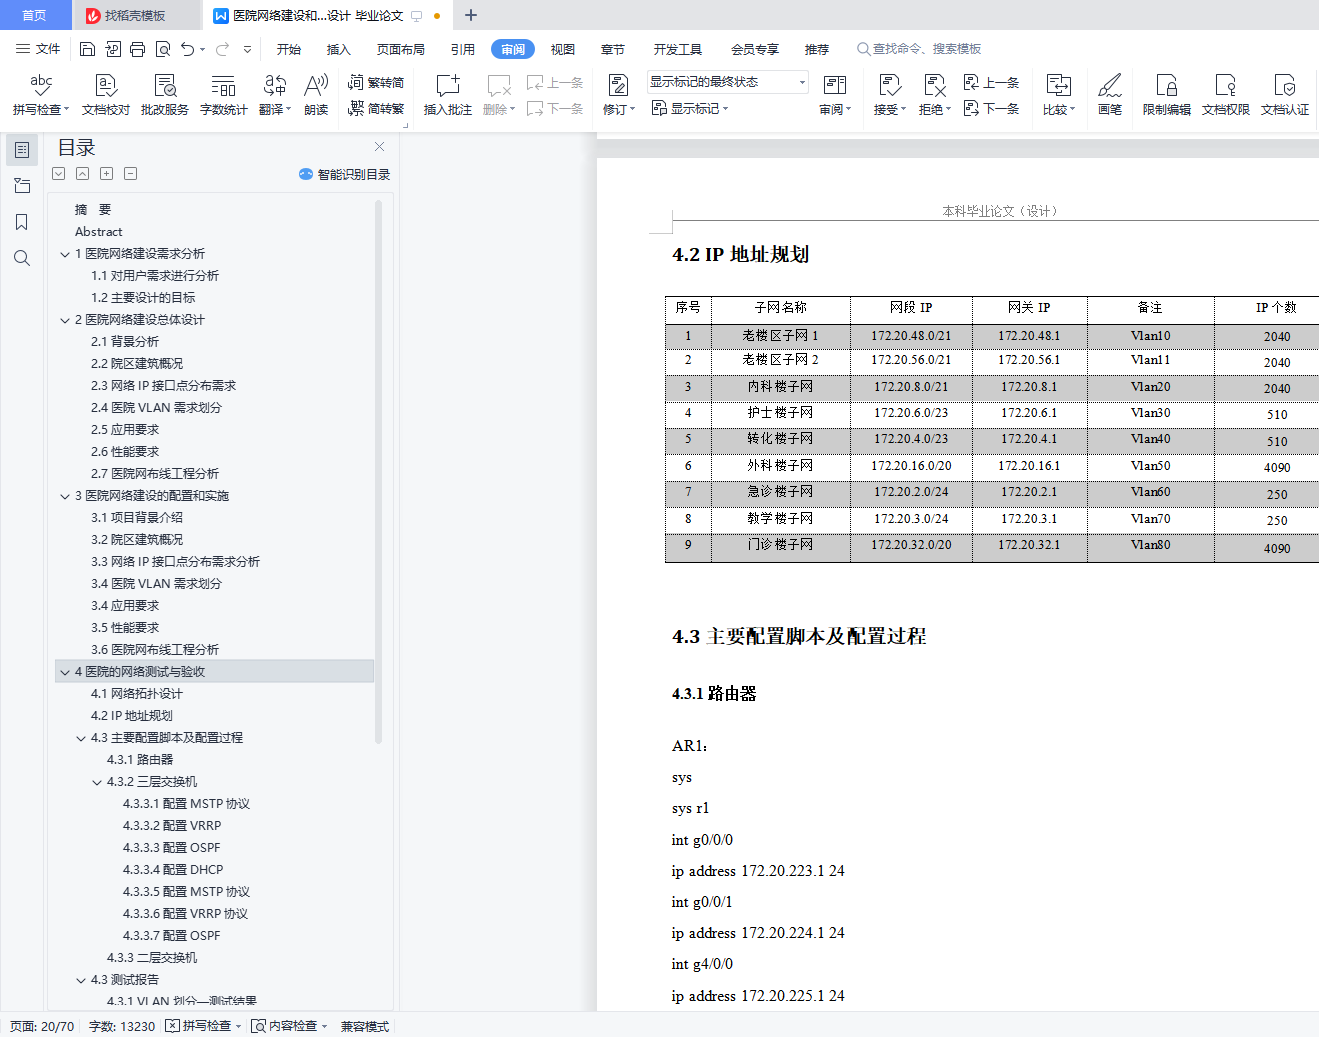Open 文档校对 document proofreading tool
The image size is (1319, 1037).
tap(106, 95)
